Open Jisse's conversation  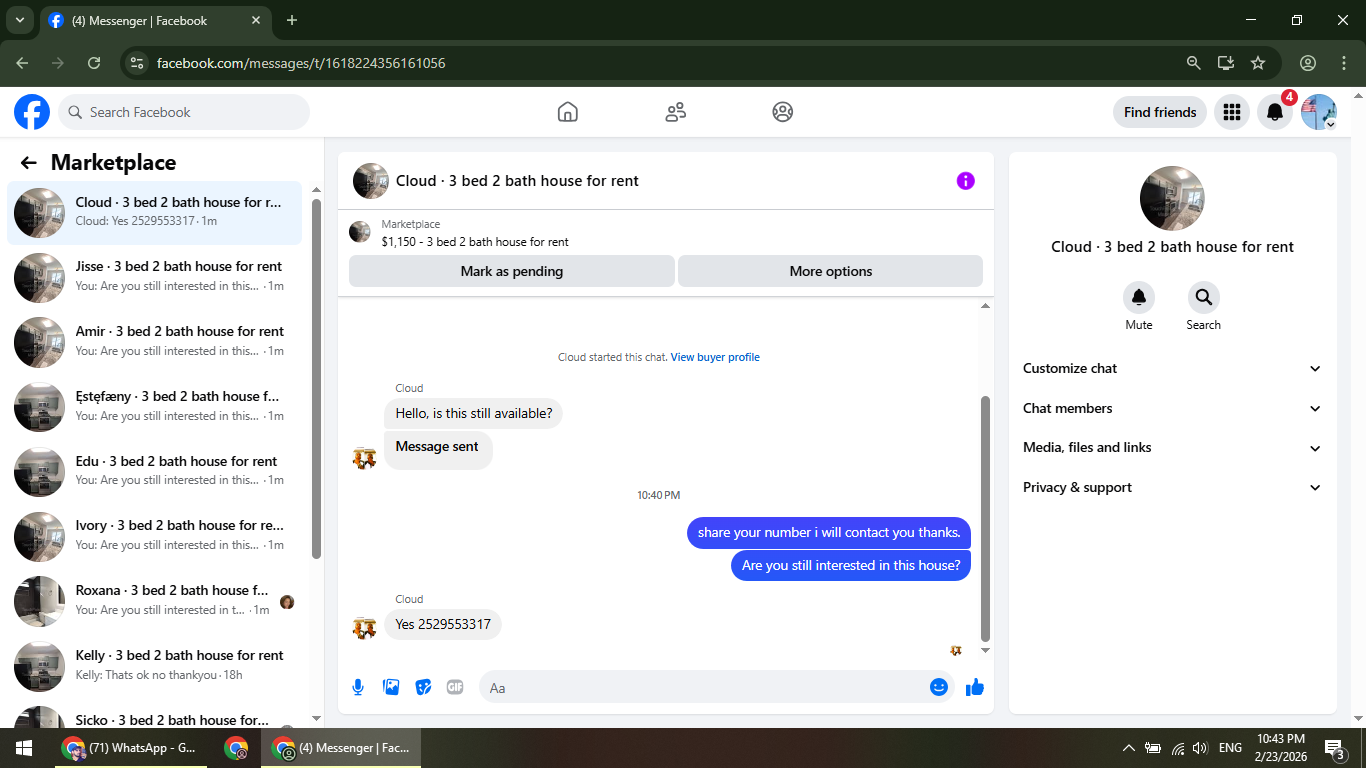coord(155,276)
